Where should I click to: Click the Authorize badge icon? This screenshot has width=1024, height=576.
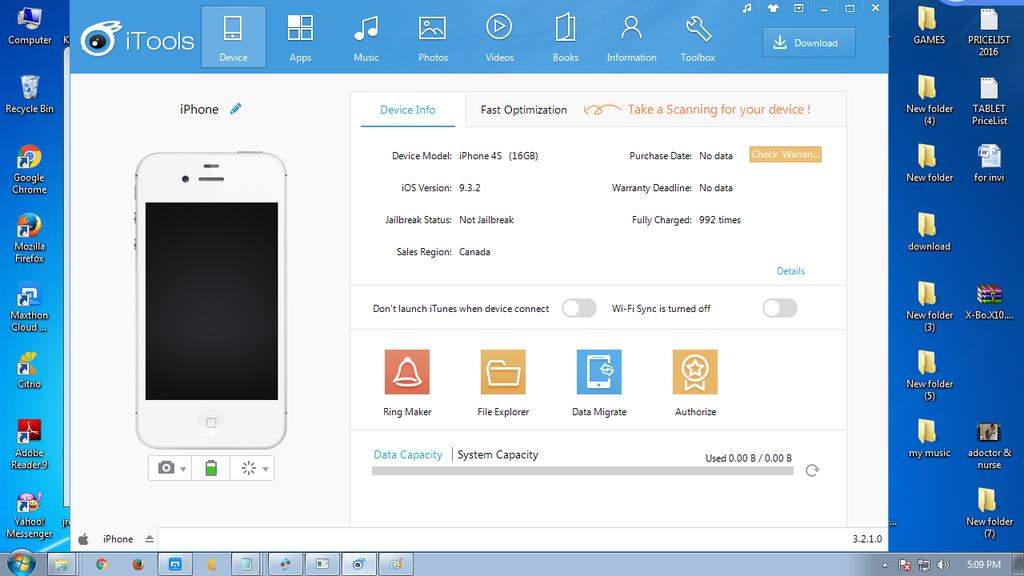point(695,372)
